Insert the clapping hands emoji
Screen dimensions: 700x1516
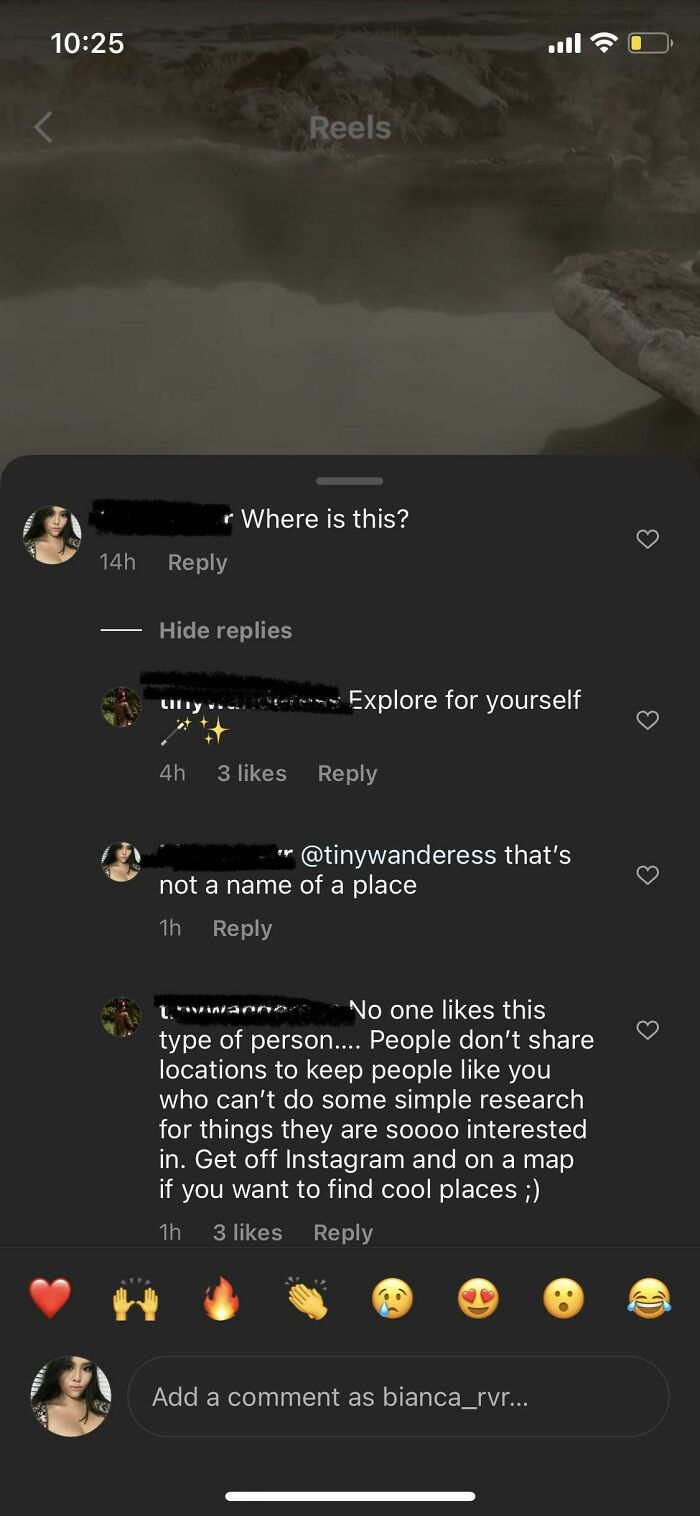click(307, 1299)
